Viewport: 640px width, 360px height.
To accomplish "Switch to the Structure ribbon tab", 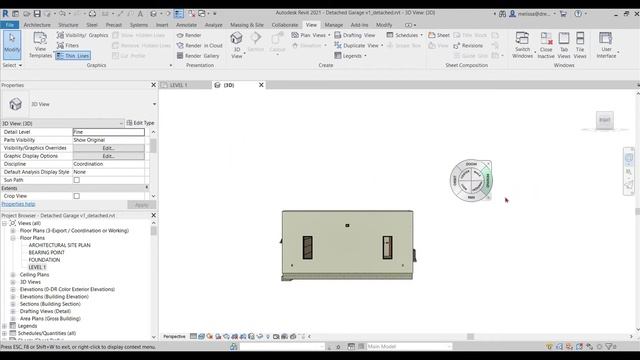I will click(x=68, y=25).
